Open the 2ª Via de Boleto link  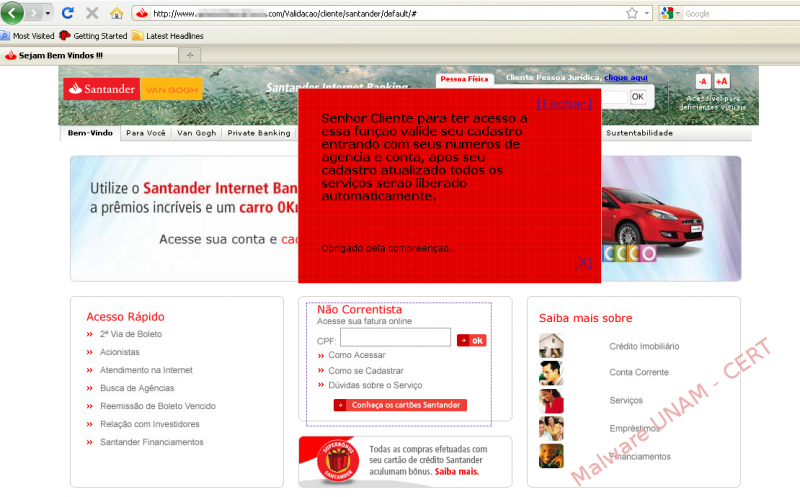(131, 334)
